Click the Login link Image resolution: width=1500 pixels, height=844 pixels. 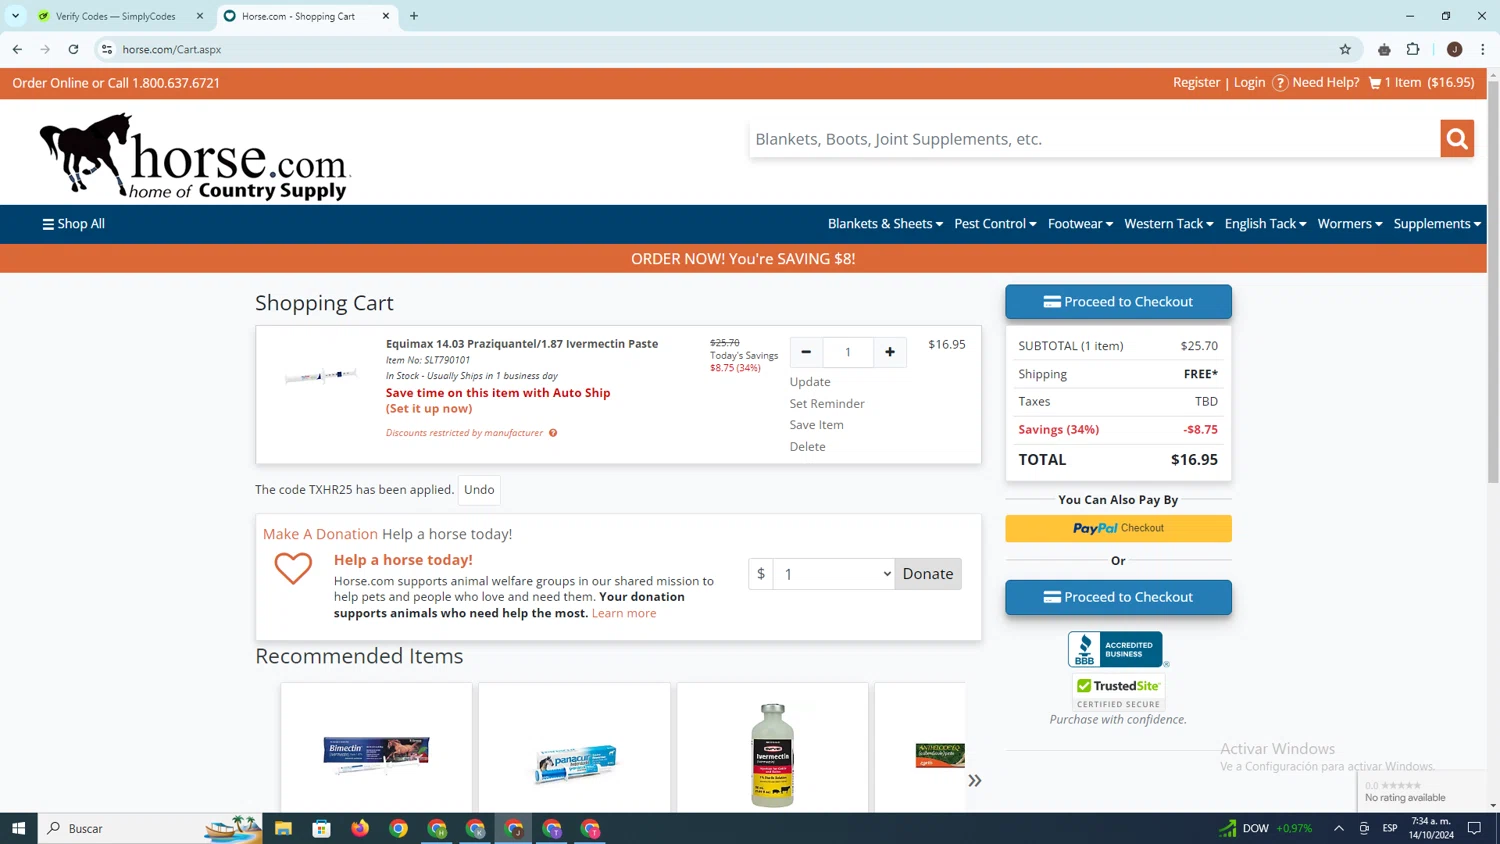pos(1249,83)
